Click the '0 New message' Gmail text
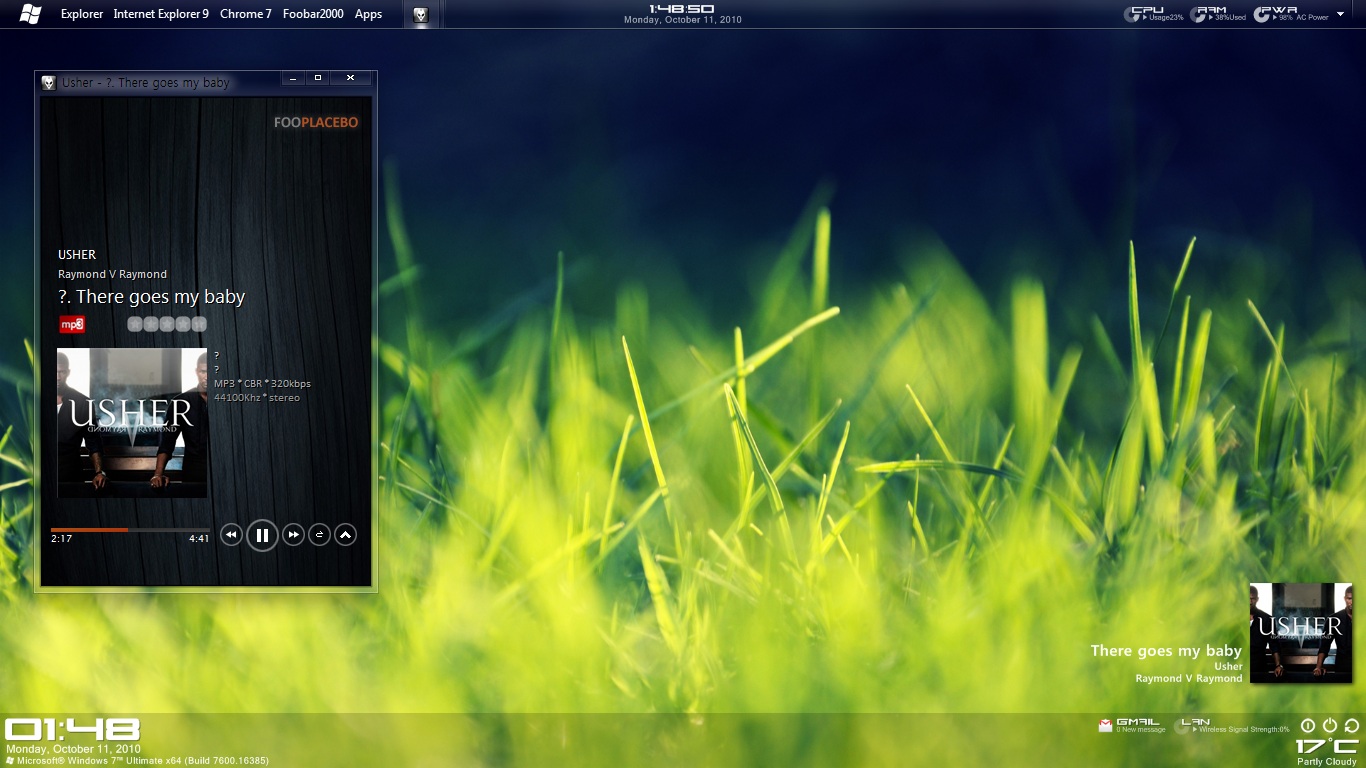This screenshot has height=768, width=1366. click(1141, 730)
